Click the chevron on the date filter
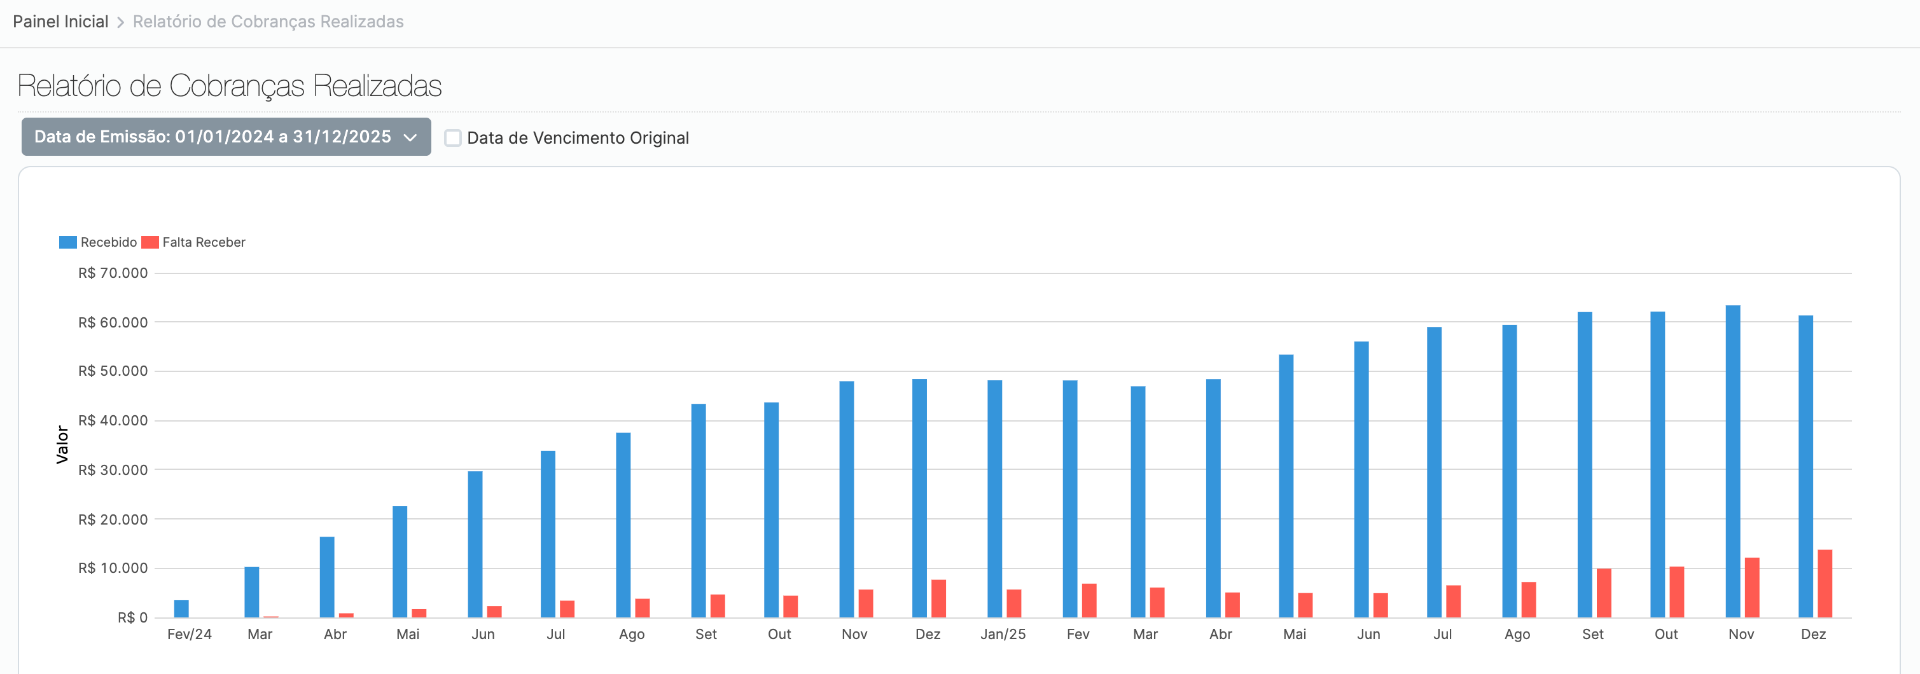Screen dimensions: 1920x674 point(410,138)
